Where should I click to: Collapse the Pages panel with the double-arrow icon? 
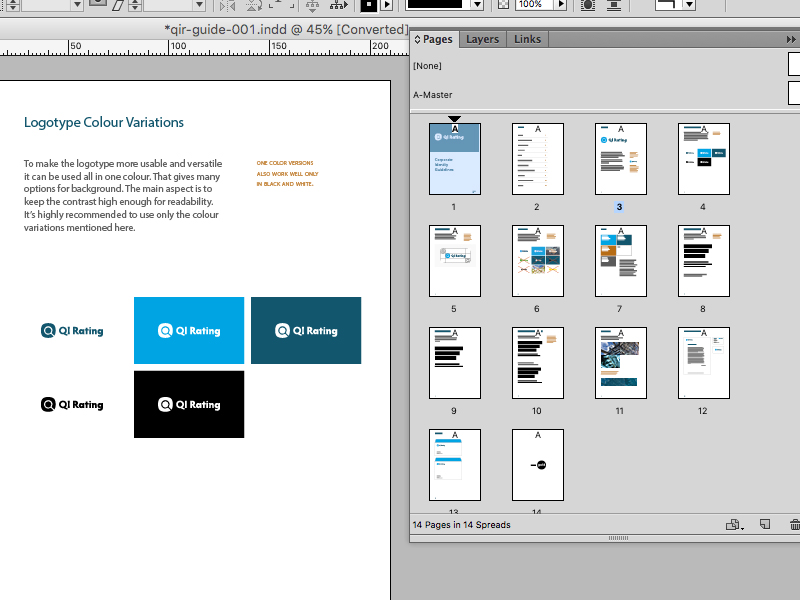(x=791, y=39)
